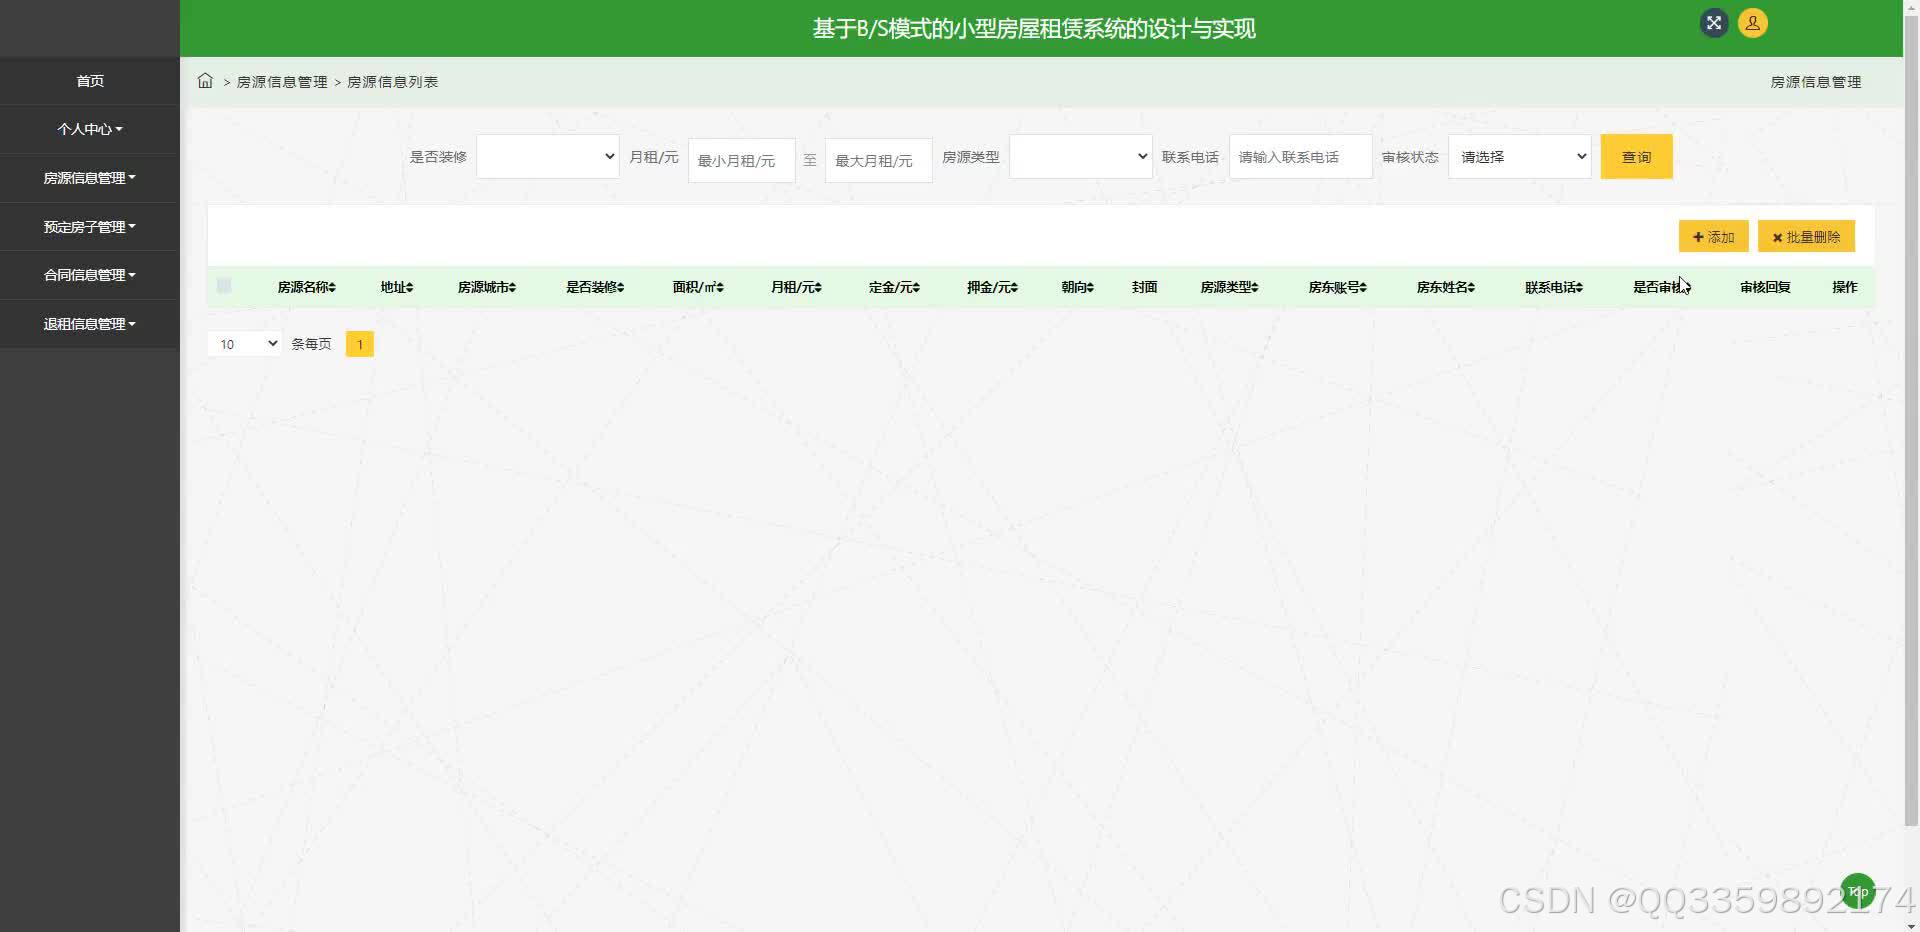The width and height of the screenshot is (1920, 932).
Task: Expand the 退租信息管理 sidebar menu
Action: (x=90, y=324)
